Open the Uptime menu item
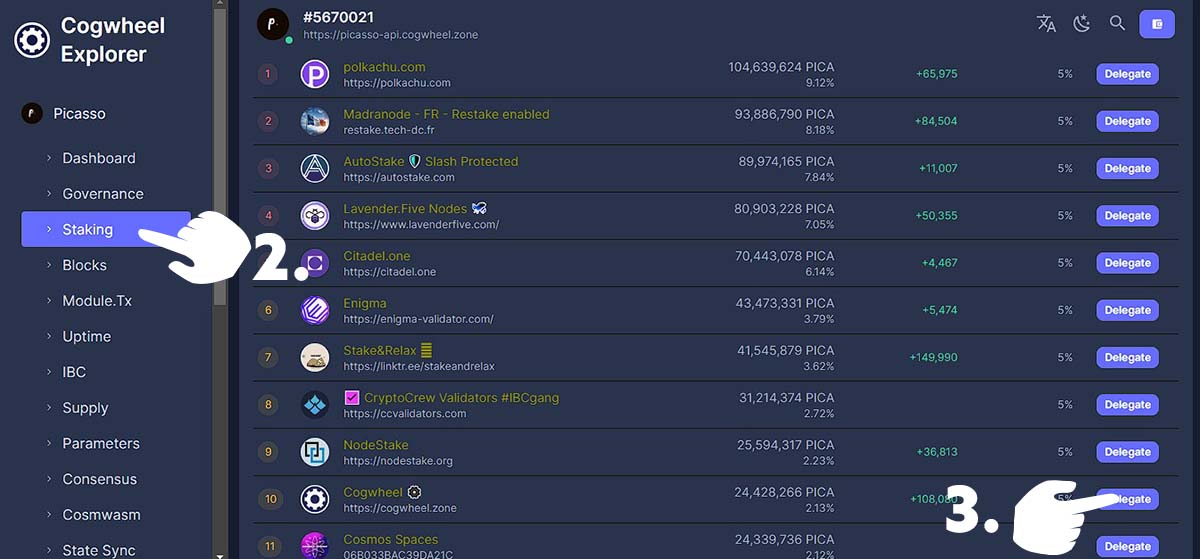 [86, 336]
